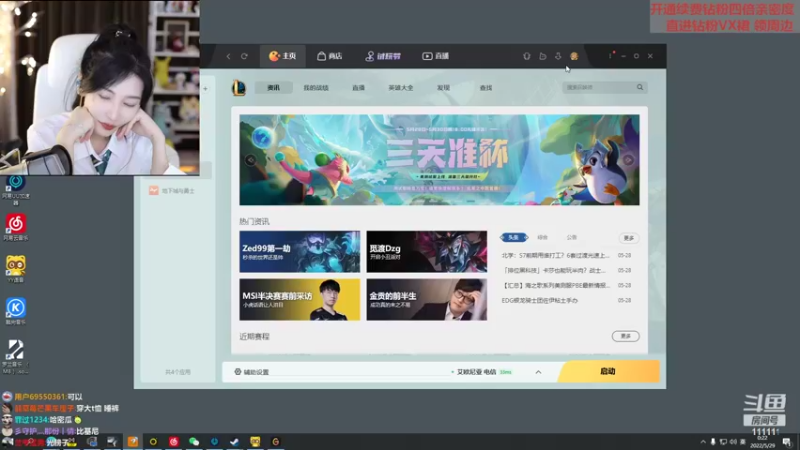Click the magnifier search icon
800x450 pixels.
coord(640,87)
